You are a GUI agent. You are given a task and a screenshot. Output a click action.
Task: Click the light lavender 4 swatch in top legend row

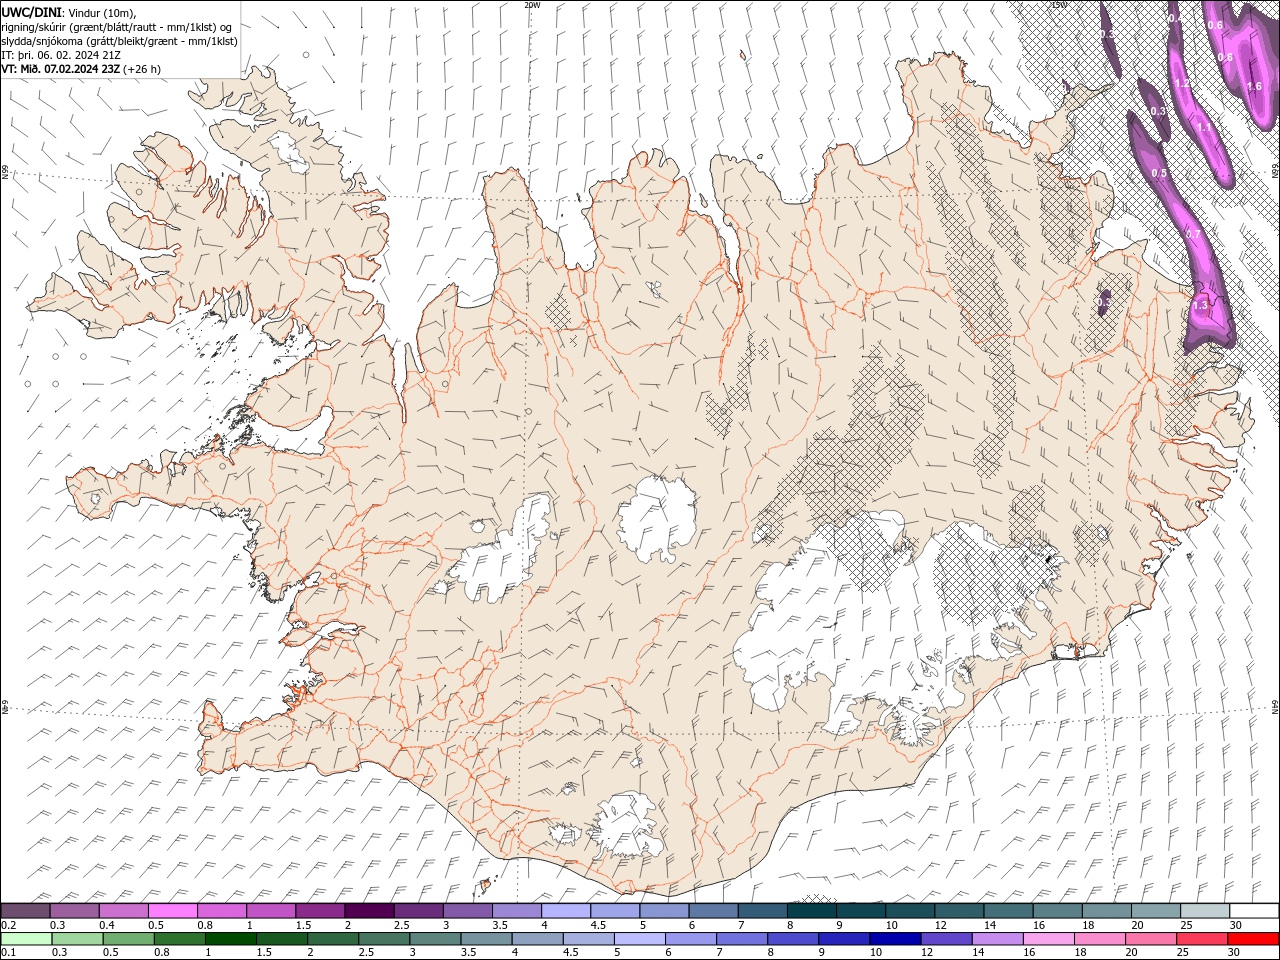coord(566,911)
